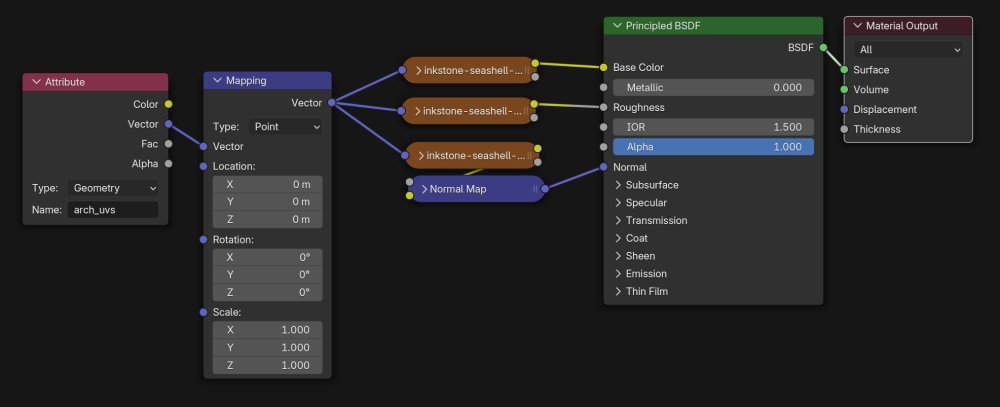Expand the collapsed Normal Map node arrow
1000x407 pixels.
pyautogui.click(x=424, y=188)
